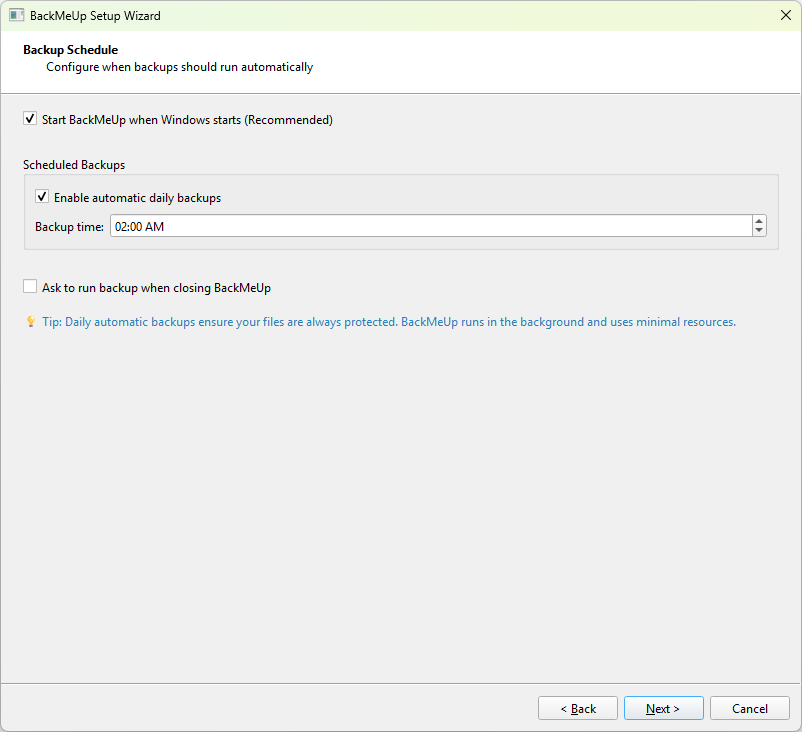Uncheck "Enable automatic daily backups"
This screenshot has height=732, width=802.
pyautogui.click(x=42, y=196)
